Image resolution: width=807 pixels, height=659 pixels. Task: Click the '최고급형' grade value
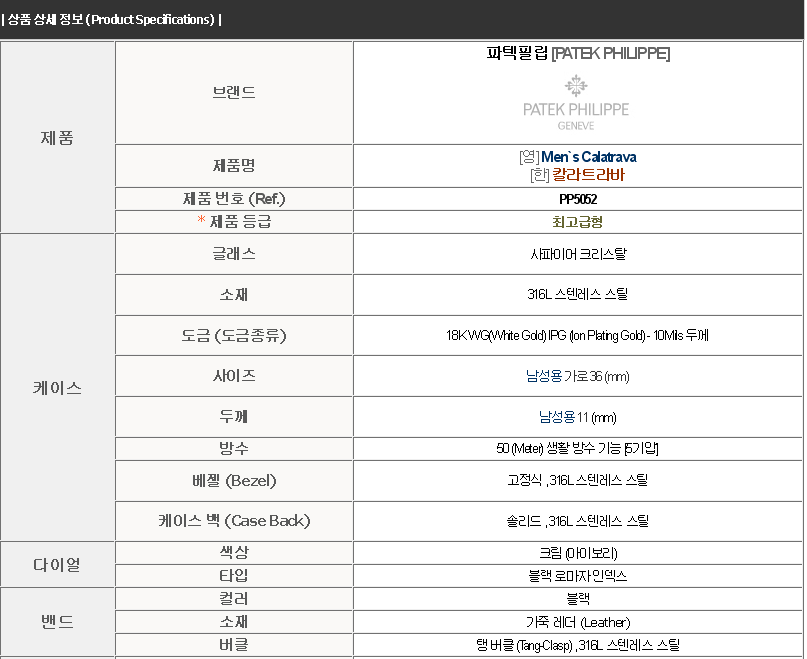pos(577,222)
